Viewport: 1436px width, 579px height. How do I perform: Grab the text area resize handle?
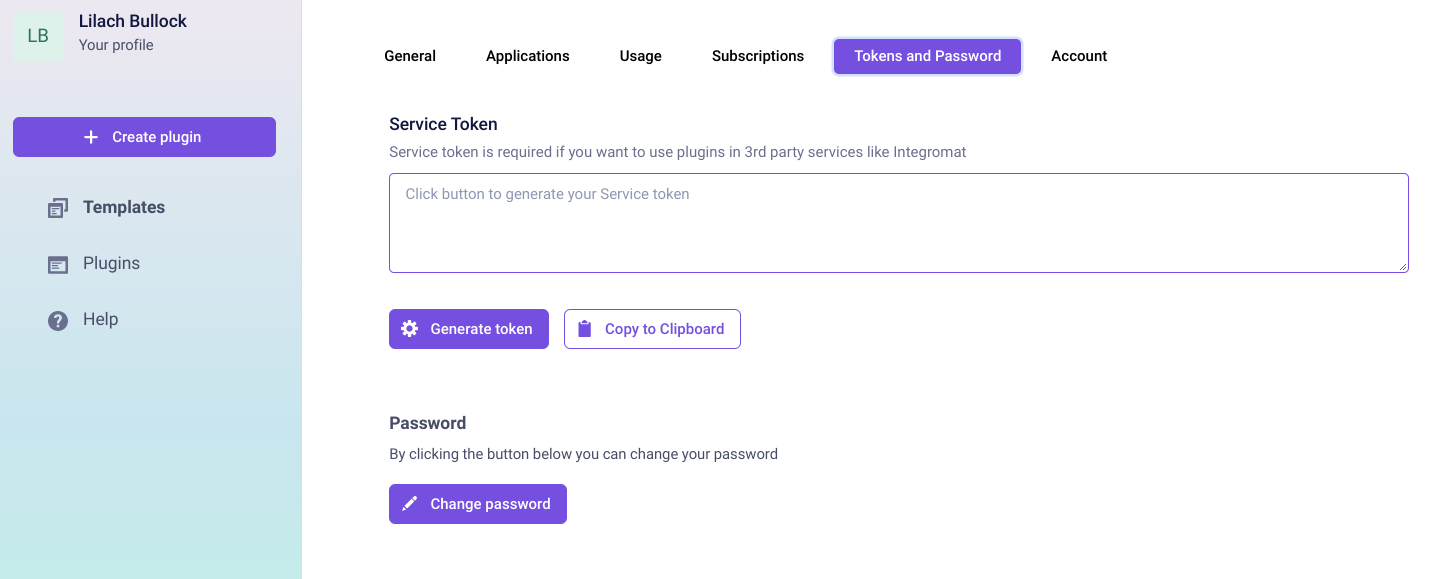tap(1403, 267)
